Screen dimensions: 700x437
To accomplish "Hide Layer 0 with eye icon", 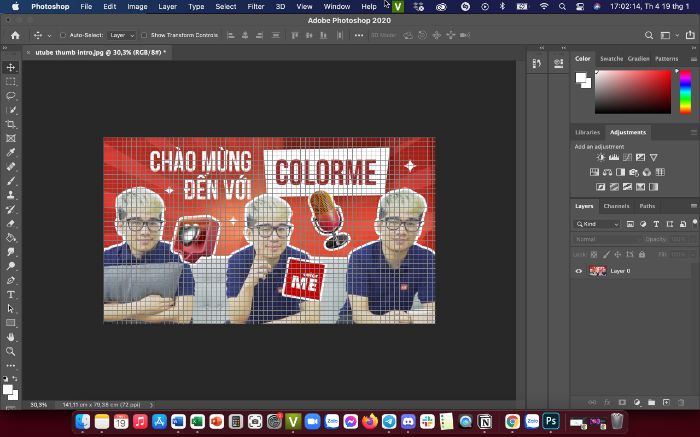I will [579, 271].
